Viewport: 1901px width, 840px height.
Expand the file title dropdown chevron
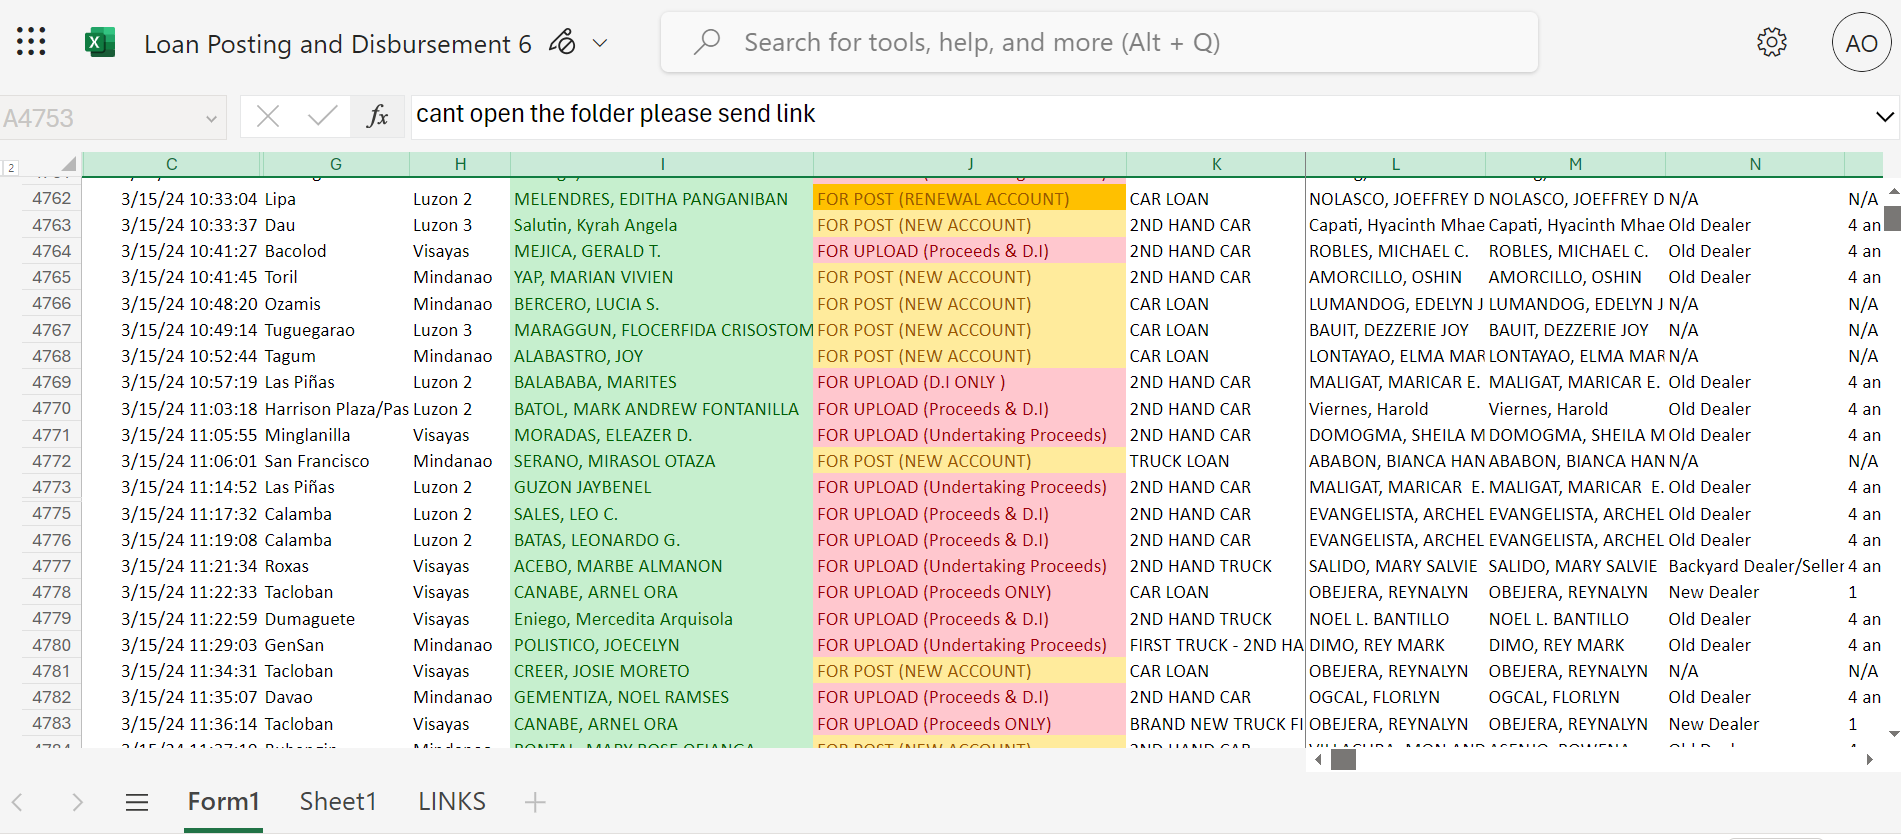coord(600,43)
